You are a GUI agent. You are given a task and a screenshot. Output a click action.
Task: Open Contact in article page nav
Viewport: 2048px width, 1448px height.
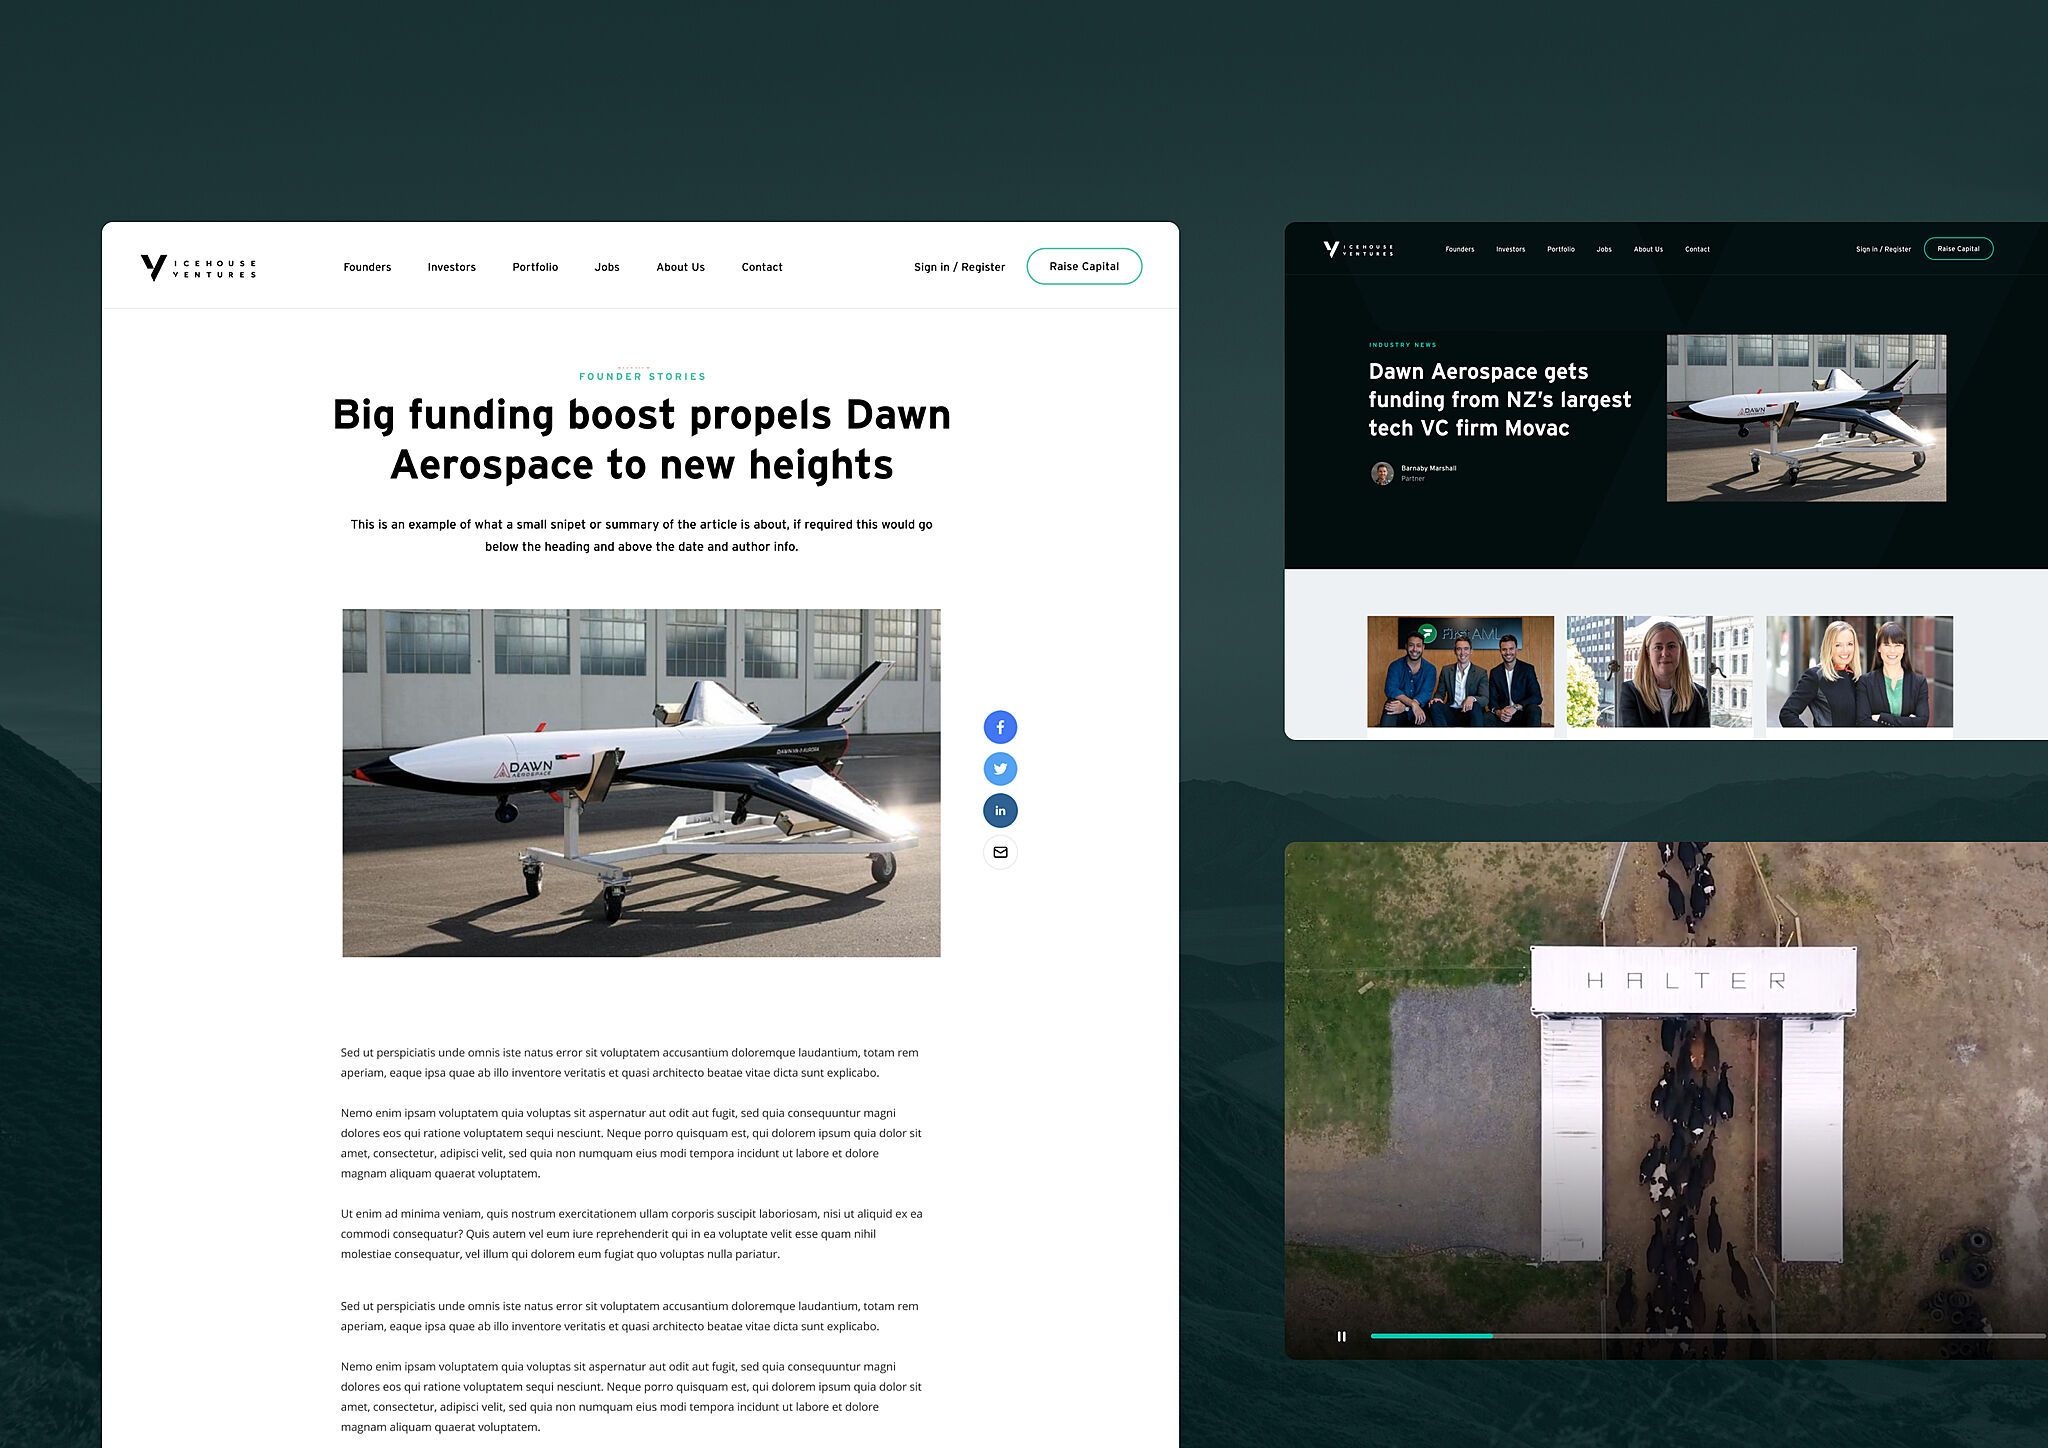(762, 267)
